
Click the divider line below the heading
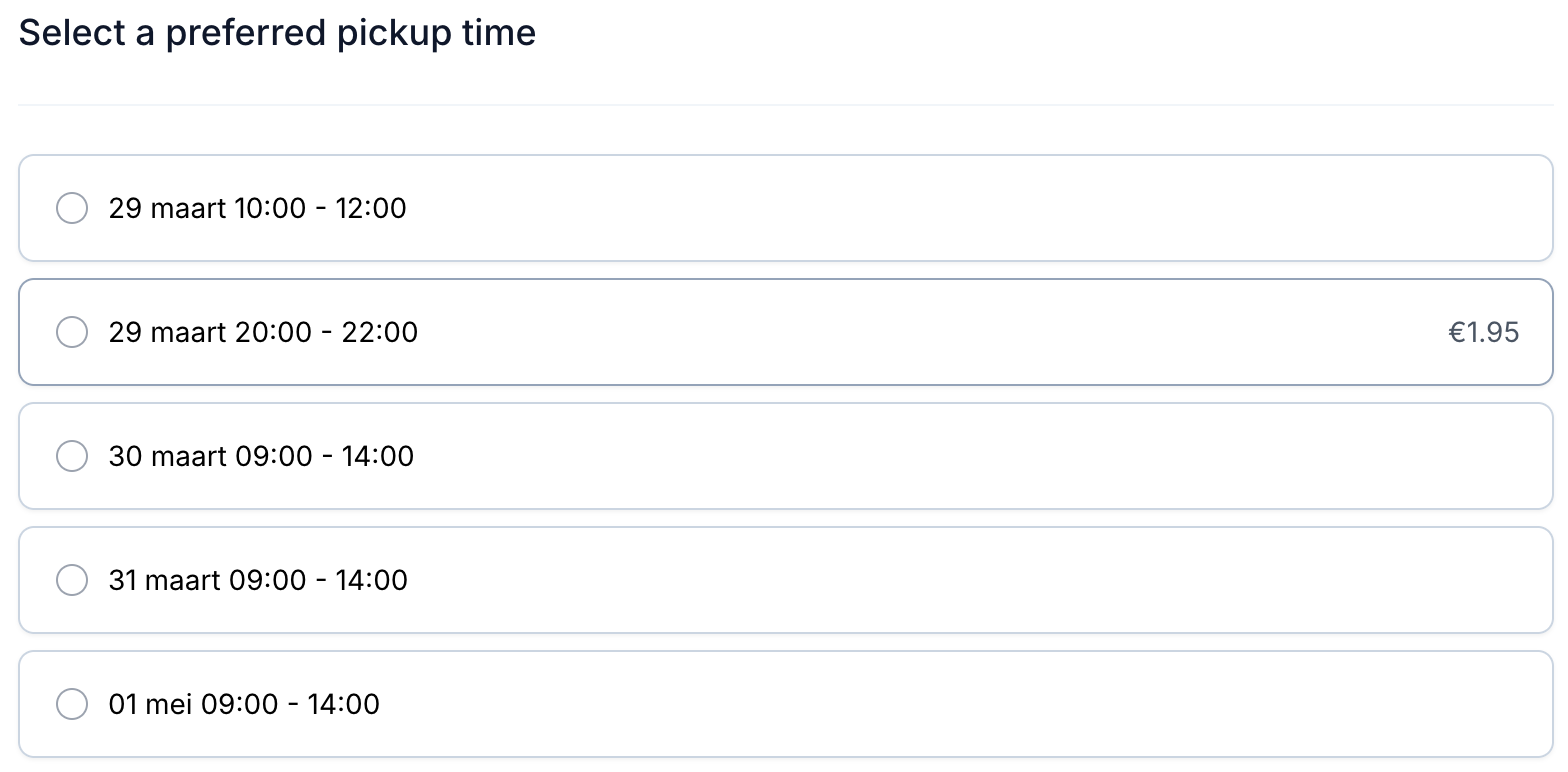coord(785,105)
